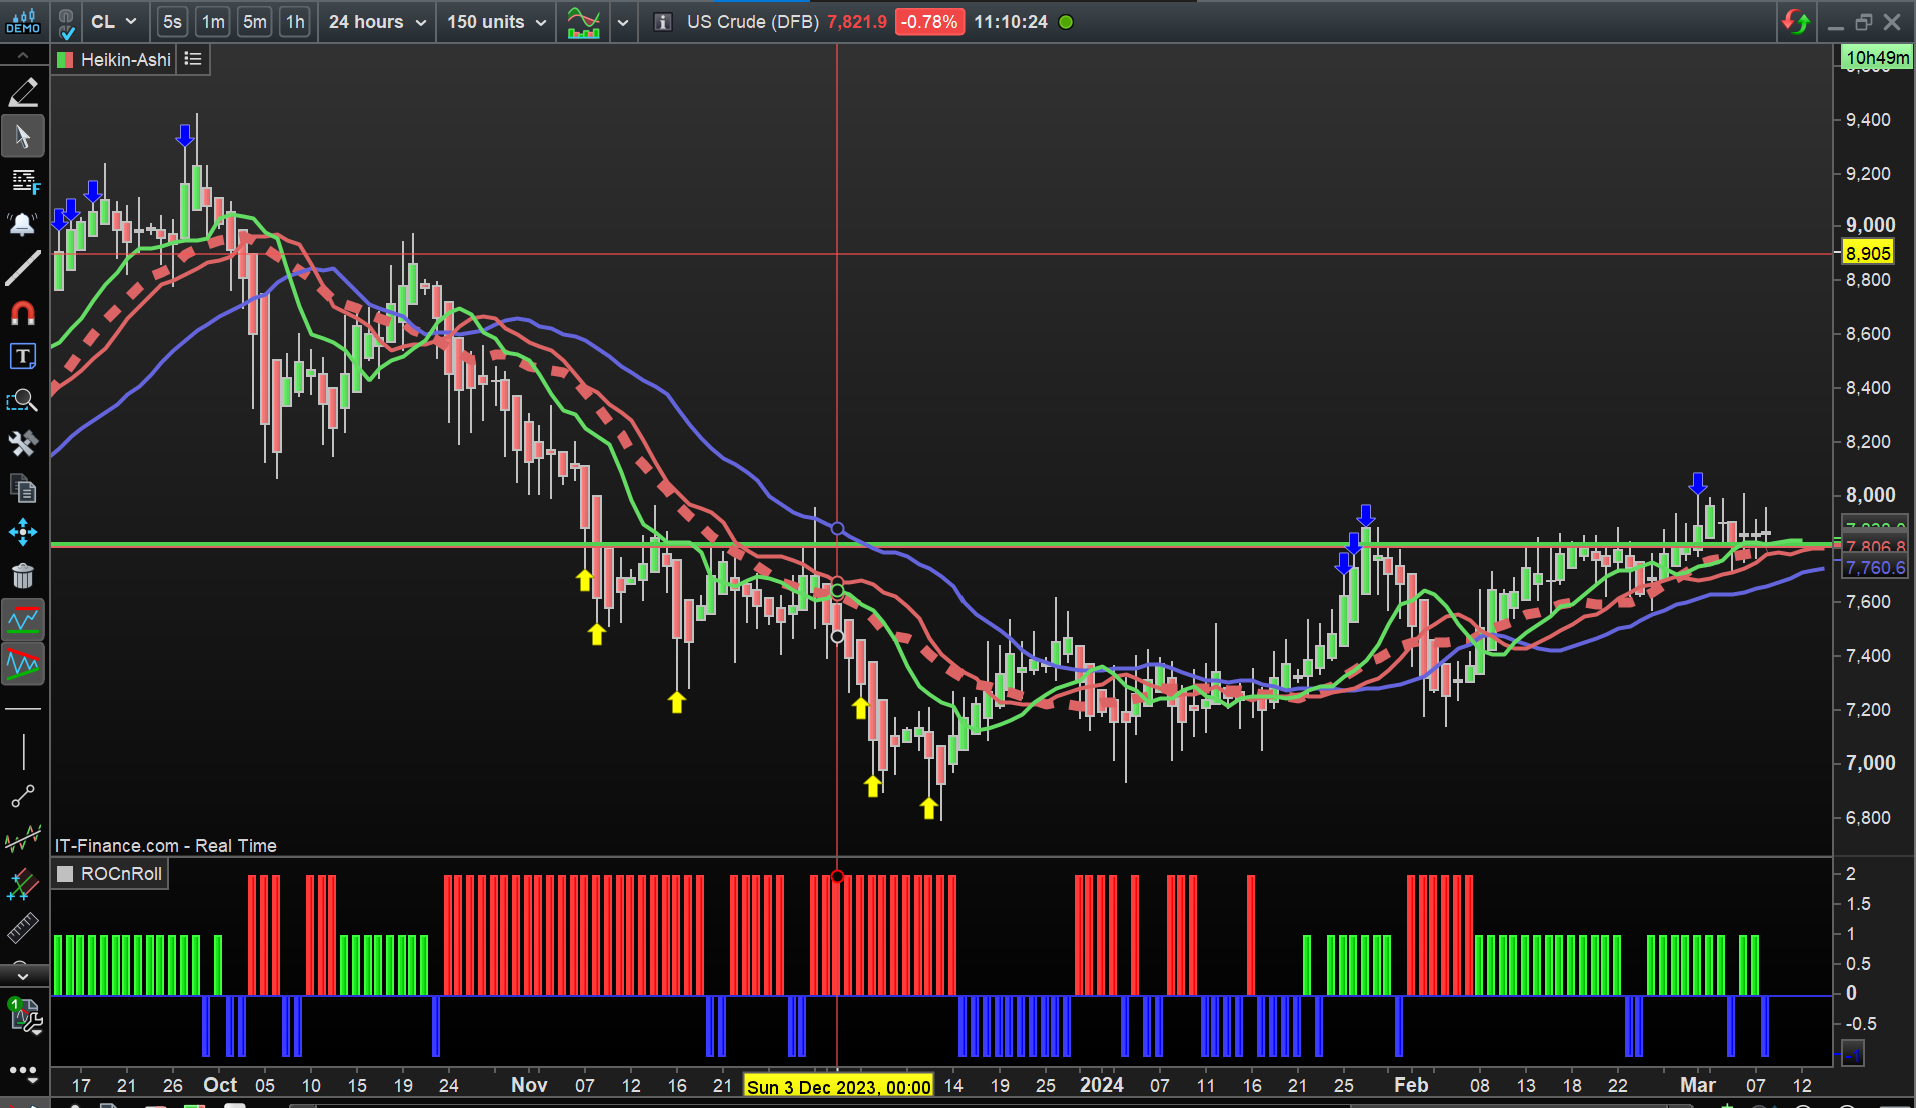Click the 9,000 level on the price axis

click(1870, 225)
